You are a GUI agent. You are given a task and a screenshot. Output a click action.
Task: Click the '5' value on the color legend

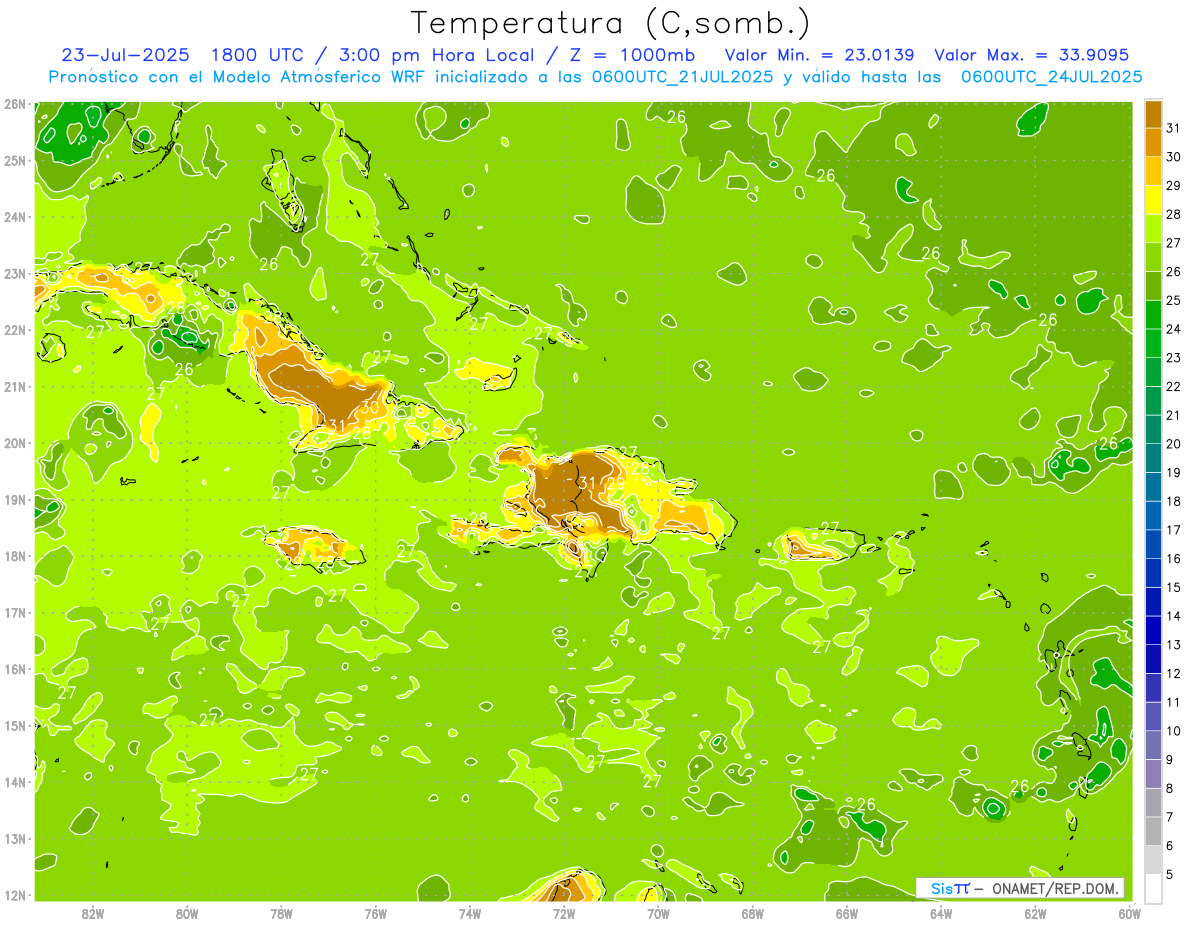click(x=1170, y=875)
